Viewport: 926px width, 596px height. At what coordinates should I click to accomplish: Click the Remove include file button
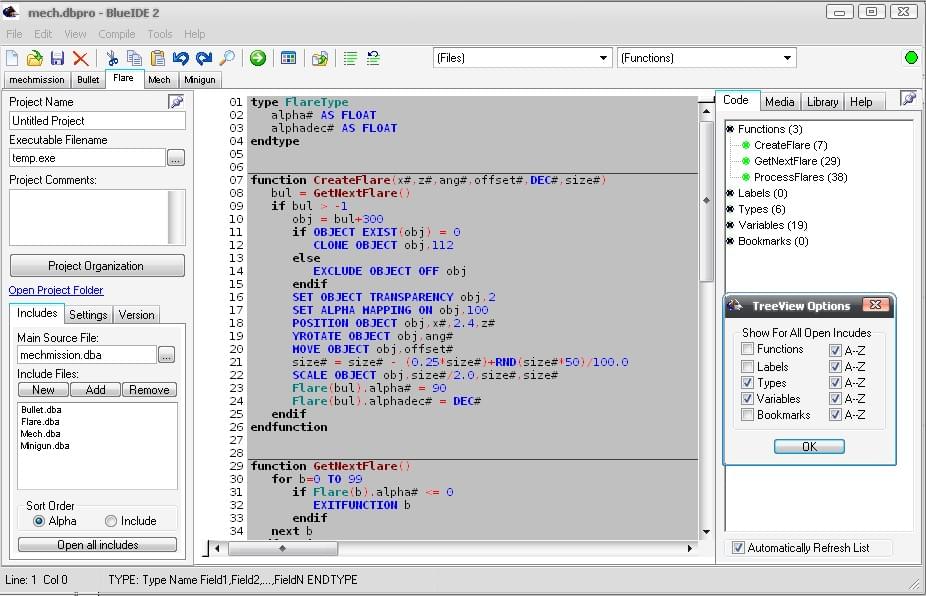pyautogui.click(x=149, y=390)
